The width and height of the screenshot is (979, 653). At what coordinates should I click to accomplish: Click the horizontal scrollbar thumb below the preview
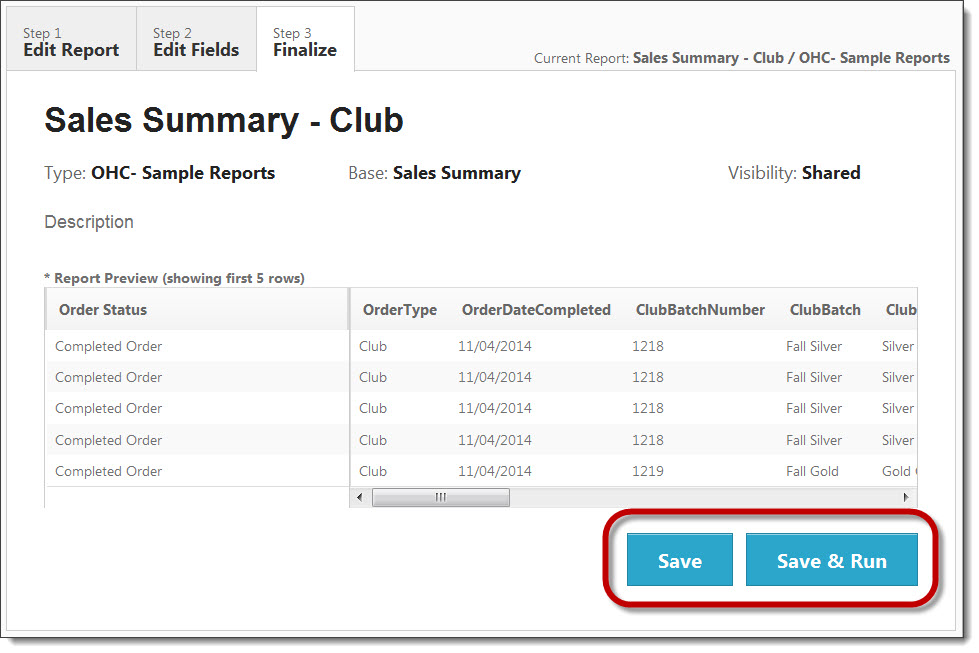pos(440,496)
